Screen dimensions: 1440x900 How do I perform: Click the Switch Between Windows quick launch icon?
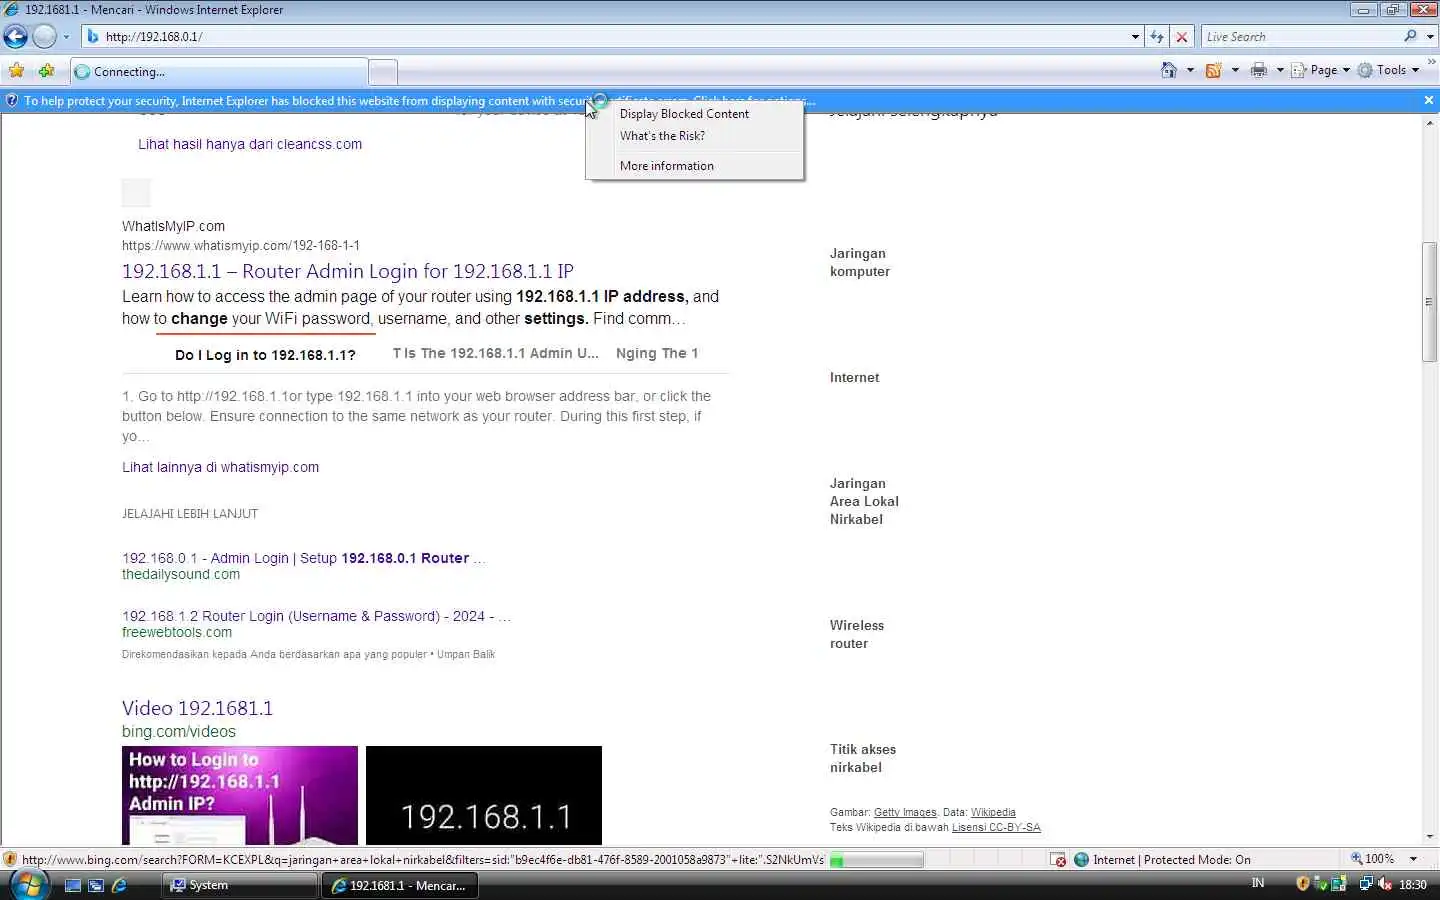click(96, 885)
